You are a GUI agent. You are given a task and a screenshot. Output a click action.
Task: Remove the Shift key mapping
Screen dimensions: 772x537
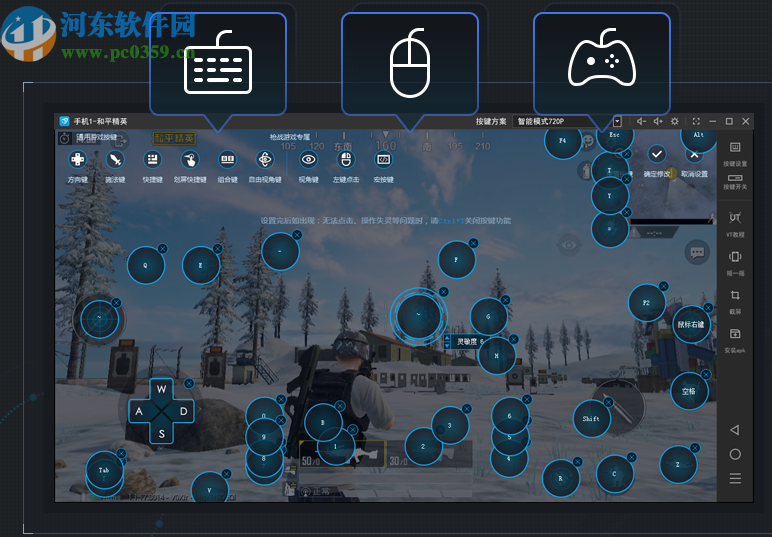(x=609, y=403)
